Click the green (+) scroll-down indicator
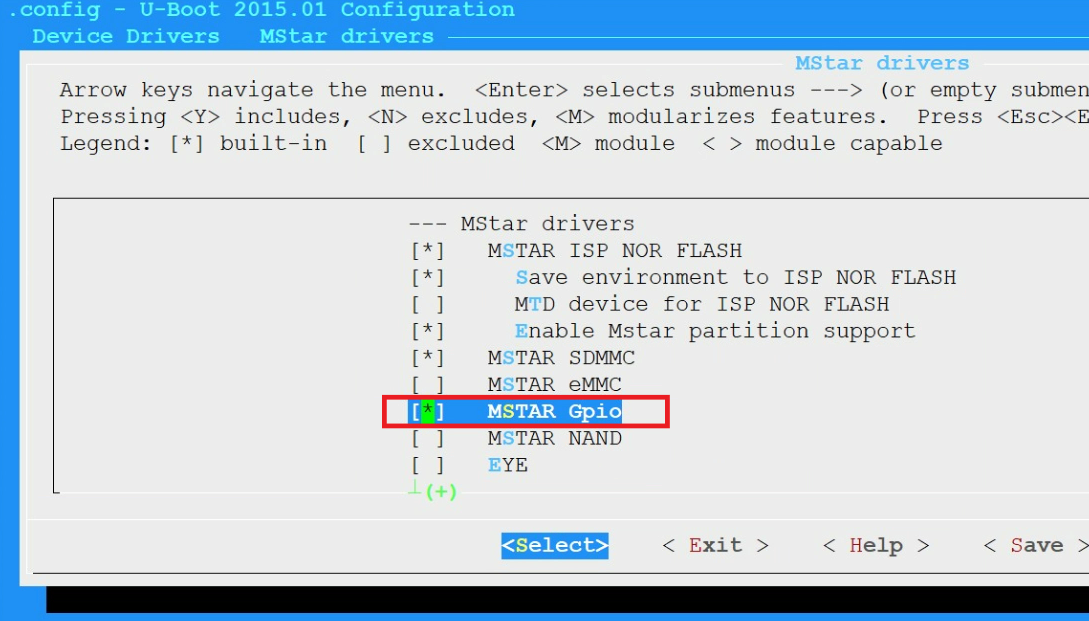The height and width of the screenshot is (621, 1089). 440,492
